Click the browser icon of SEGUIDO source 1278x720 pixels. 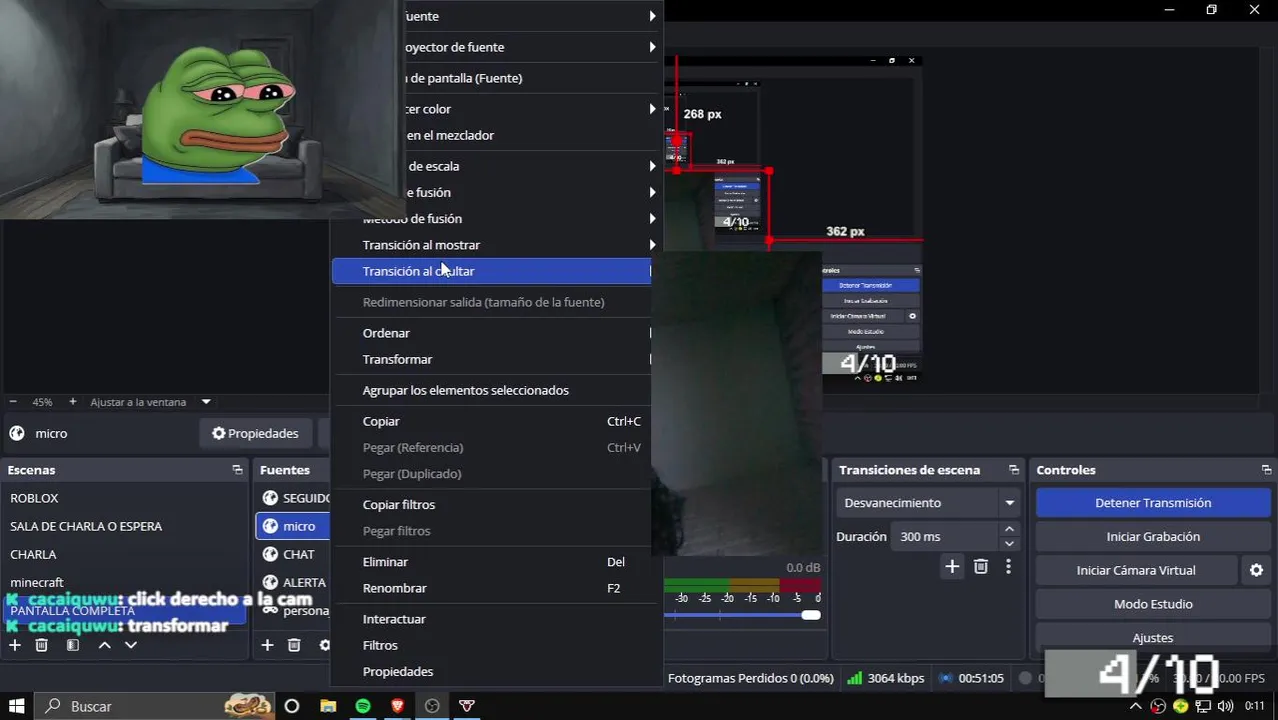[270, 498]
